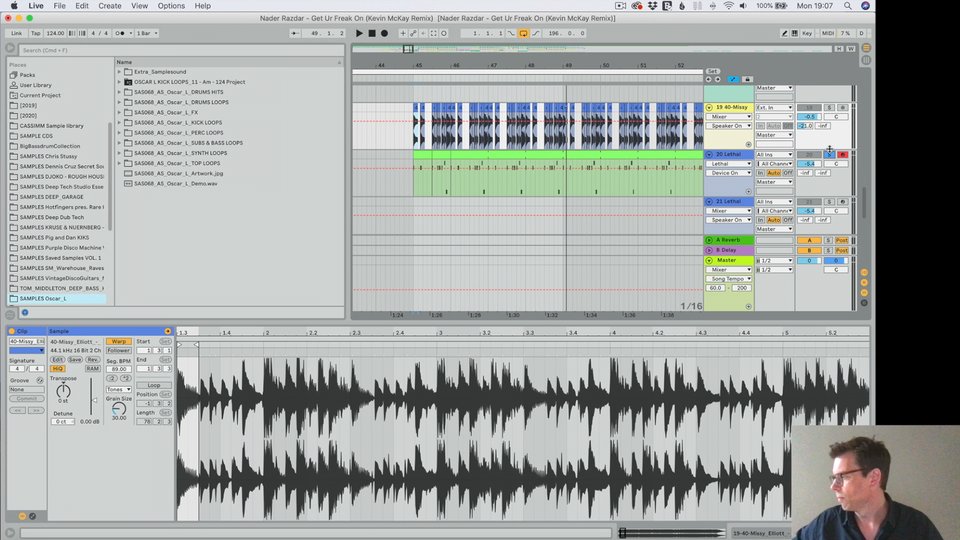
Task: Click the Loop switch in Sample box
Action: tap(154, 385)
